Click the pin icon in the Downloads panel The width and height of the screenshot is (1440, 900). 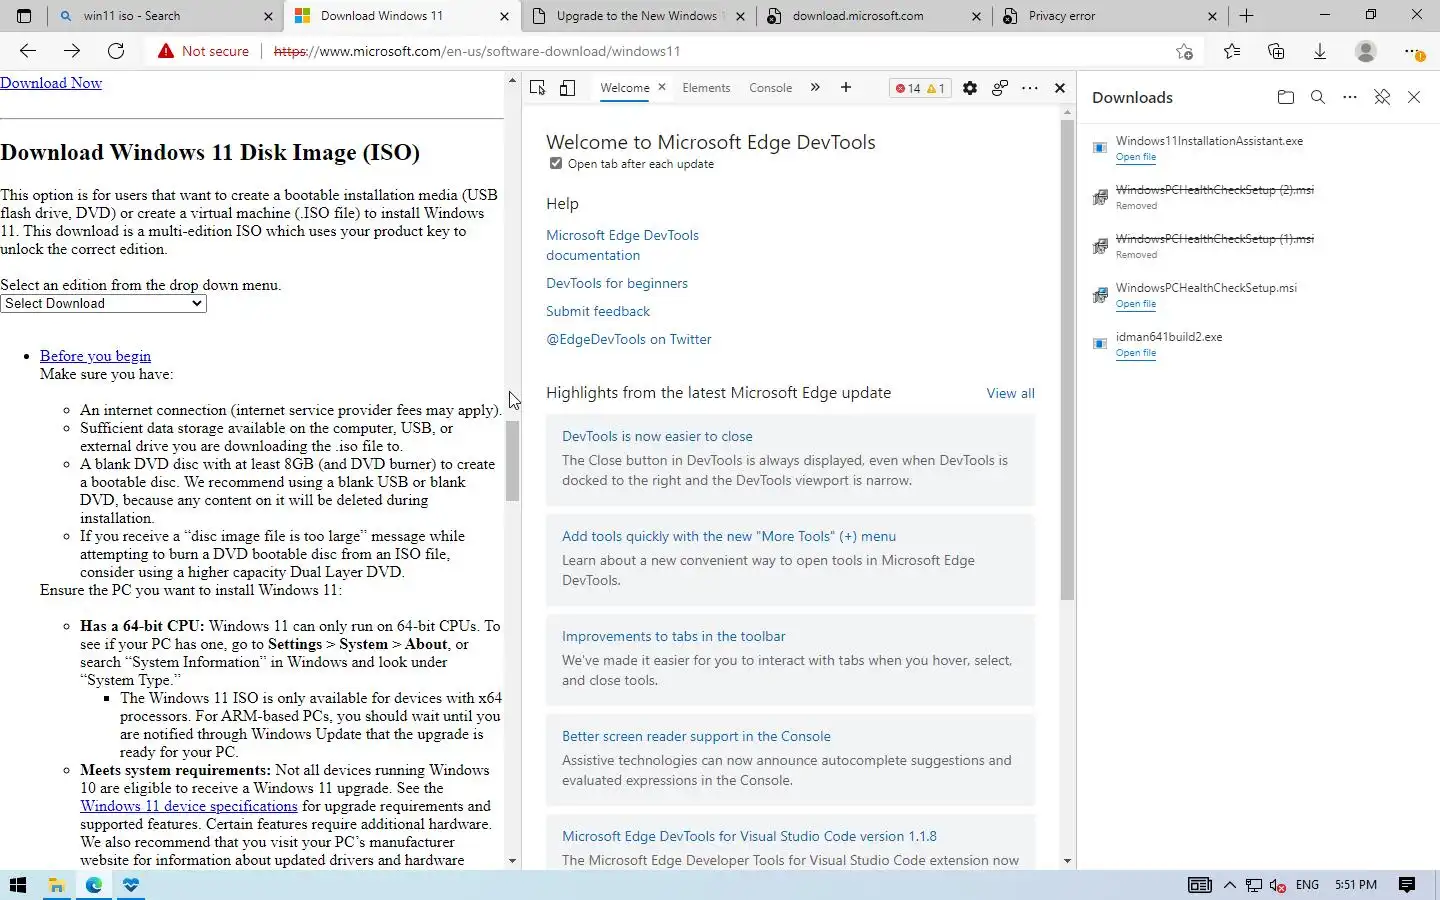[1382, 97]
